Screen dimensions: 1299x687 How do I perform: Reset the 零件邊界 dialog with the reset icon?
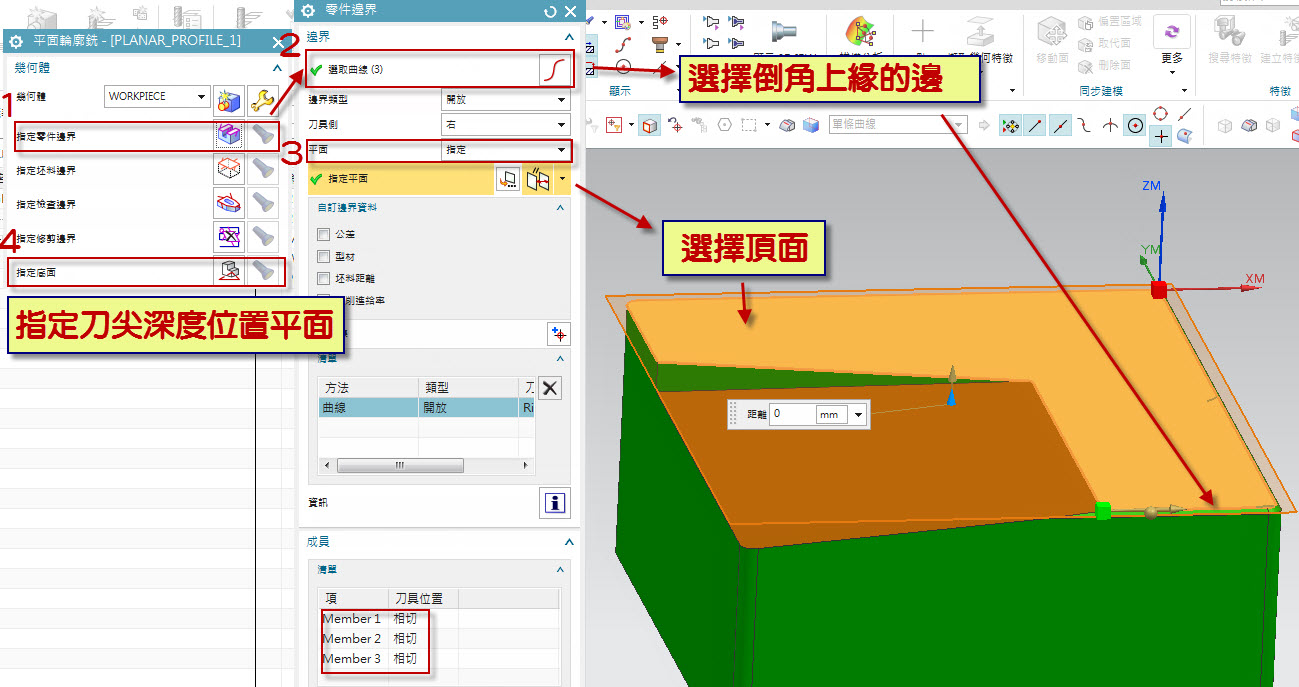pos(550,12)
